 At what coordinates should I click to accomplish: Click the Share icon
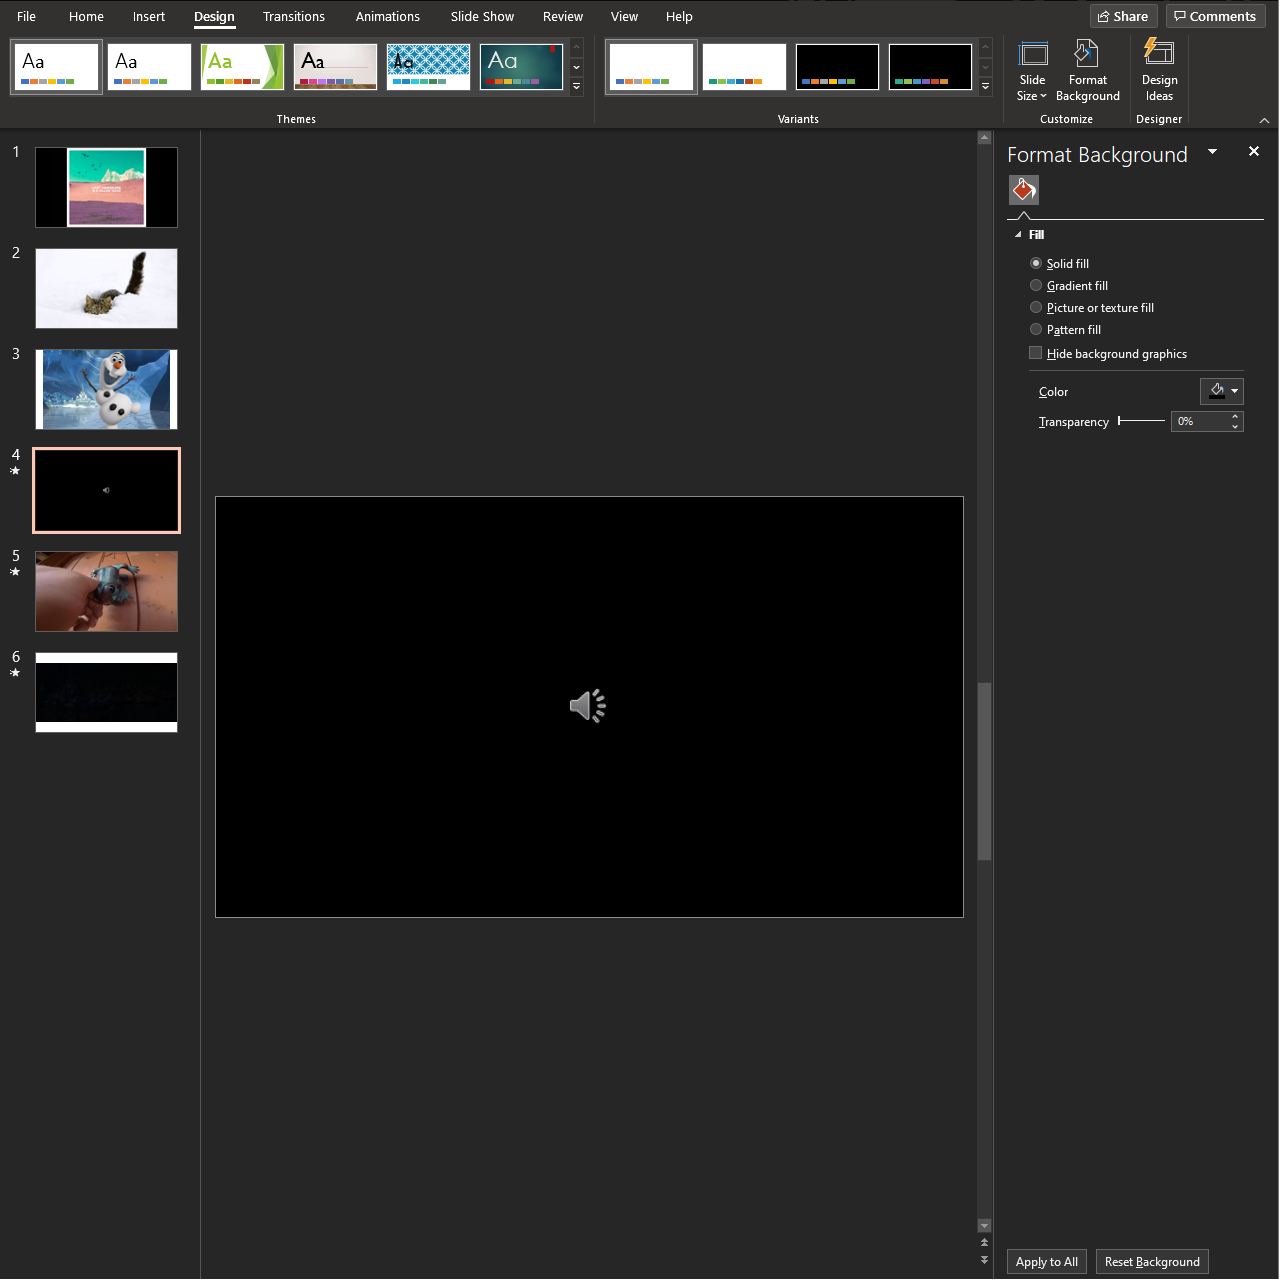point(1122,16)
